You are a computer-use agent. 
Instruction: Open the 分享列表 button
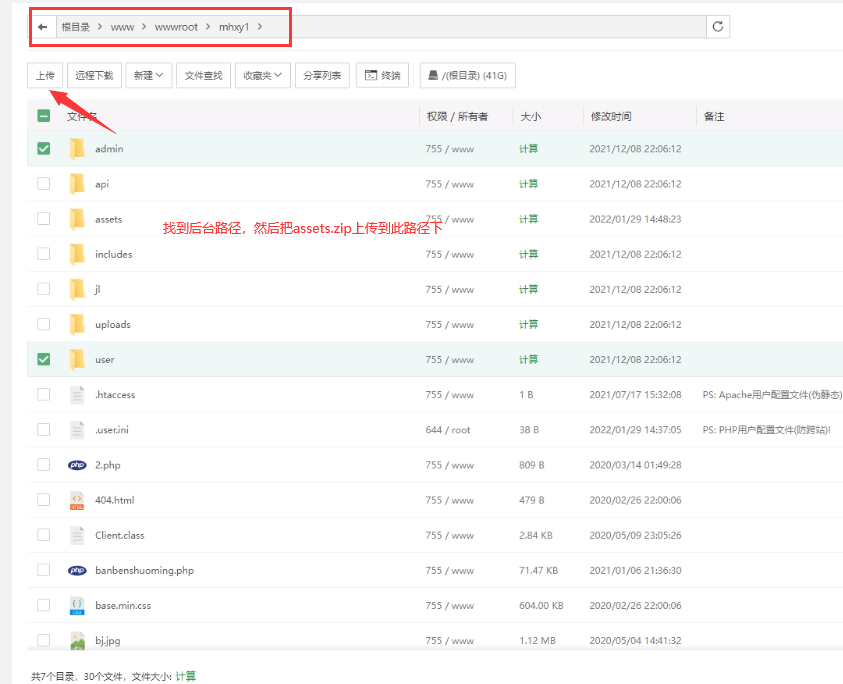click(x=322, y=75)
